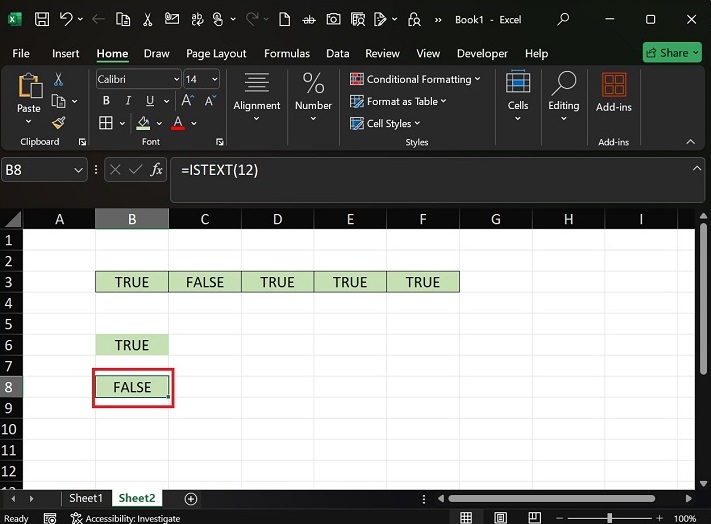
Task: Open the Formulas ribbon tab
Action: coord(287,53)
